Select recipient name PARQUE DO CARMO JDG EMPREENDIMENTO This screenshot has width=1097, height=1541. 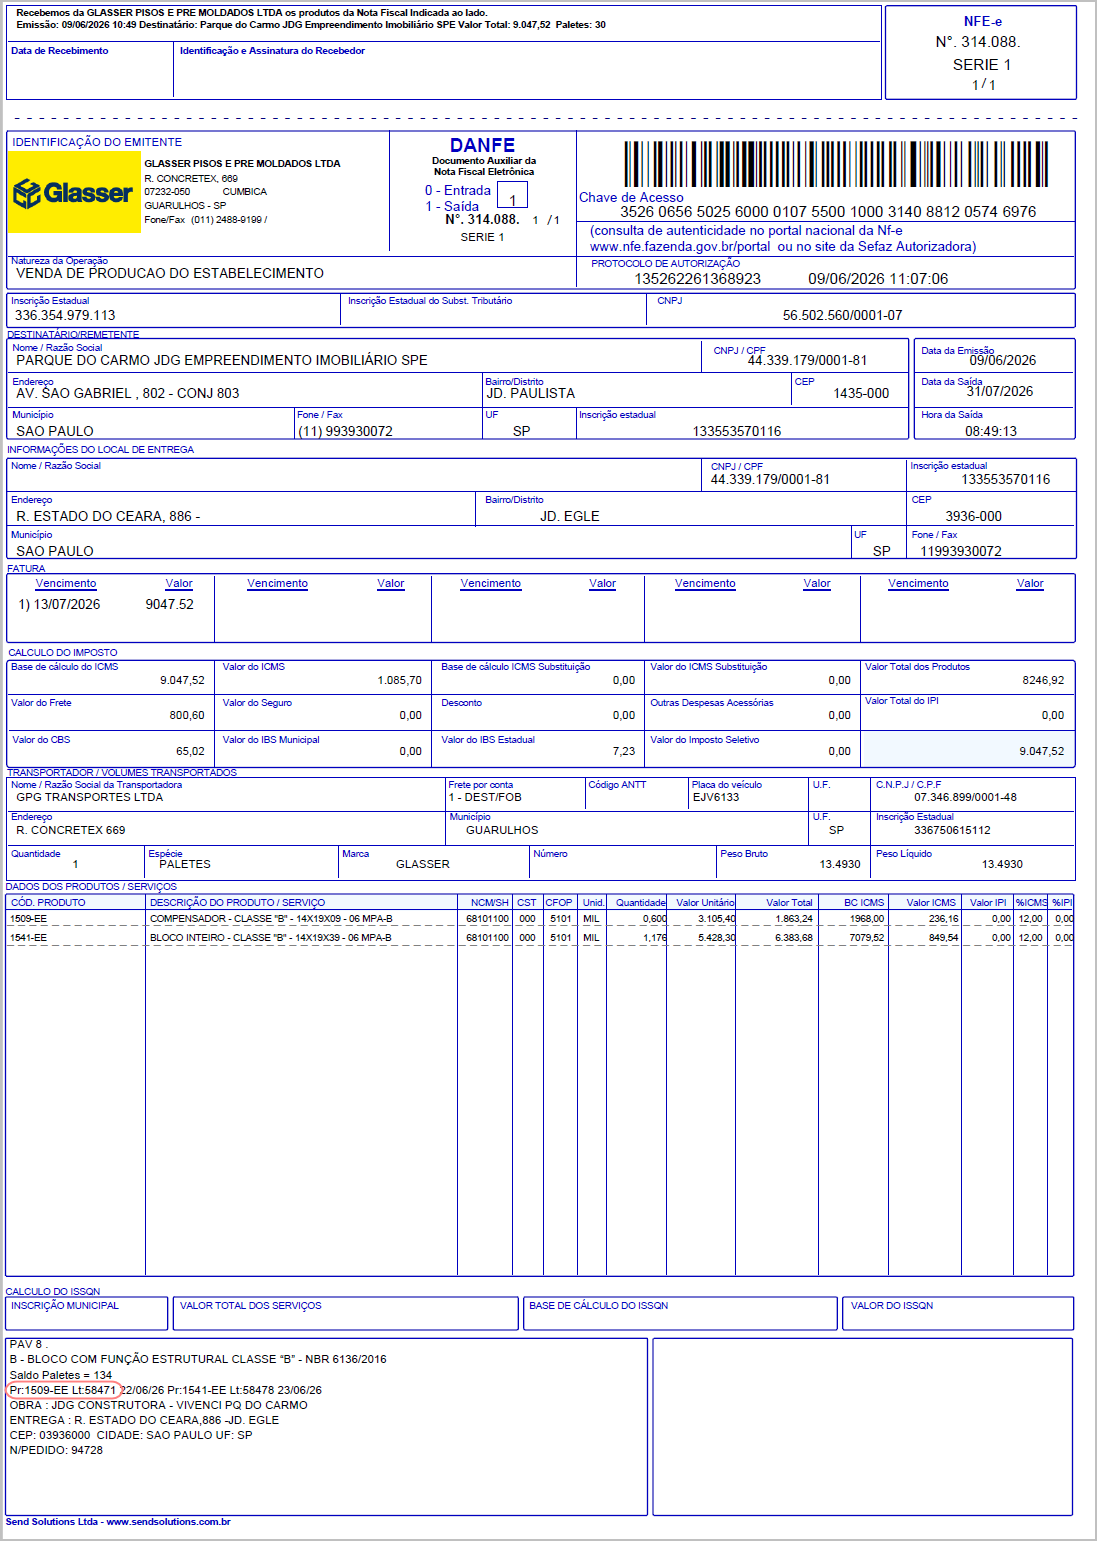click(222, 360)
